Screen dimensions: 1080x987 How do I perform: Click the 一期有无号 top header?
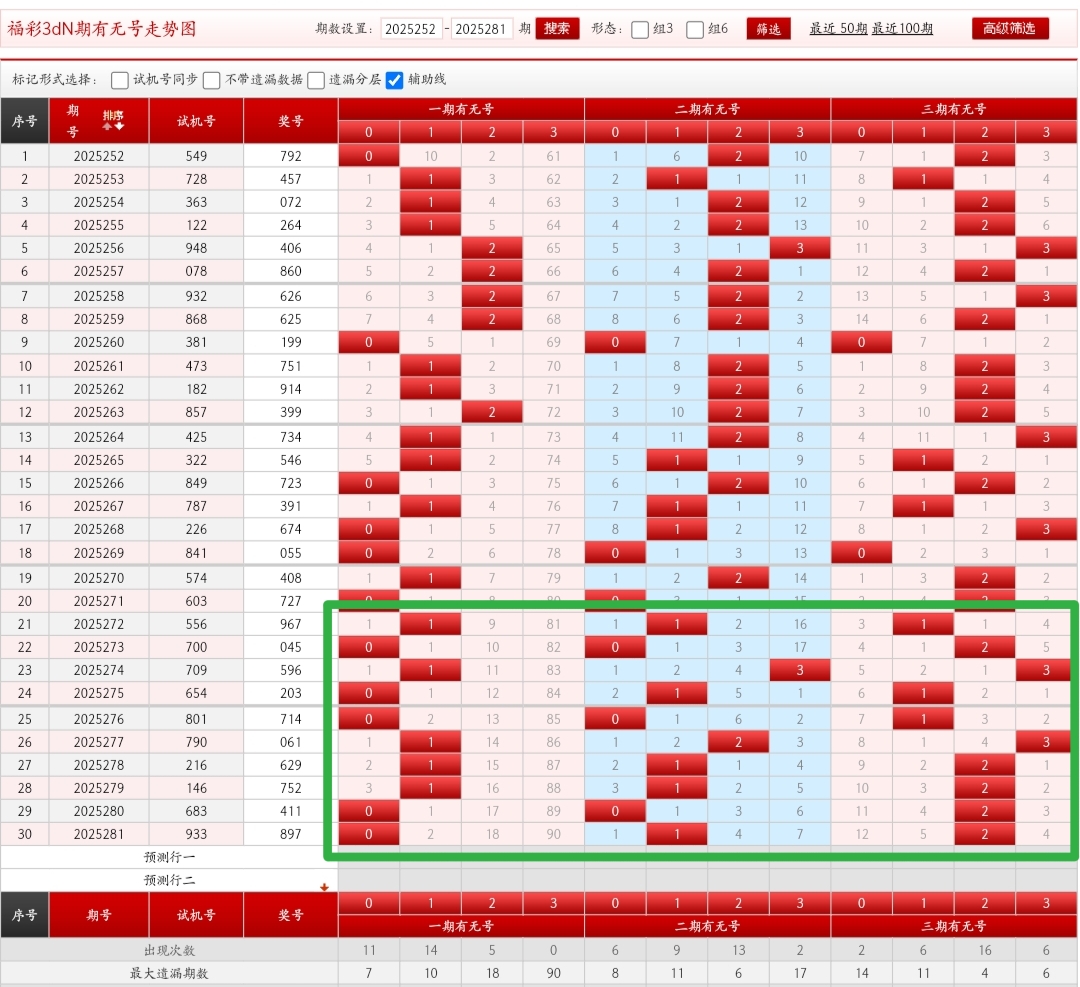point(461,109)
